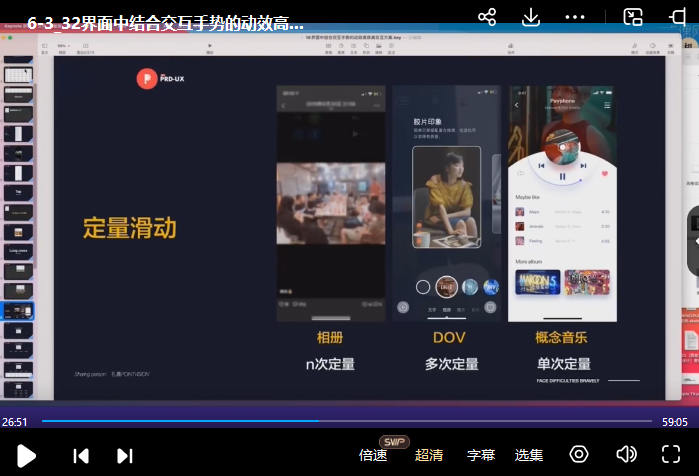The height and width of the screenshot is (476, 699).
Task: Skip to the previous video
Action: point(81,456)
